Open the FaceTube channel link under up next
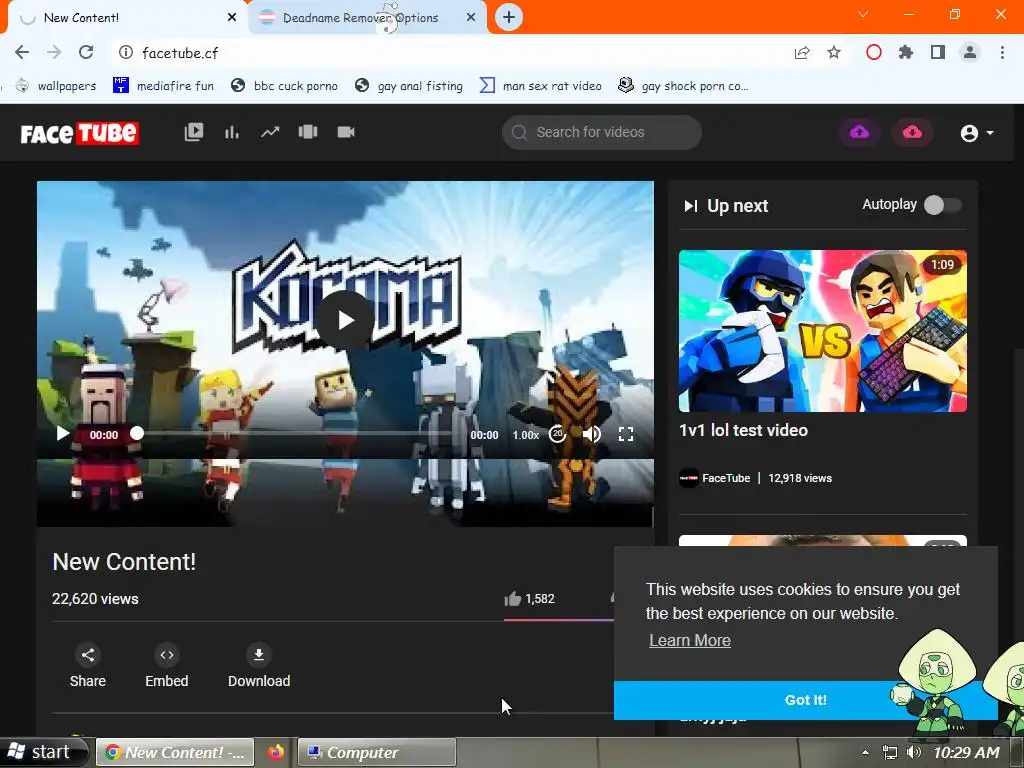Viewport: 1024px width, 768px height. tap(726, 478)
